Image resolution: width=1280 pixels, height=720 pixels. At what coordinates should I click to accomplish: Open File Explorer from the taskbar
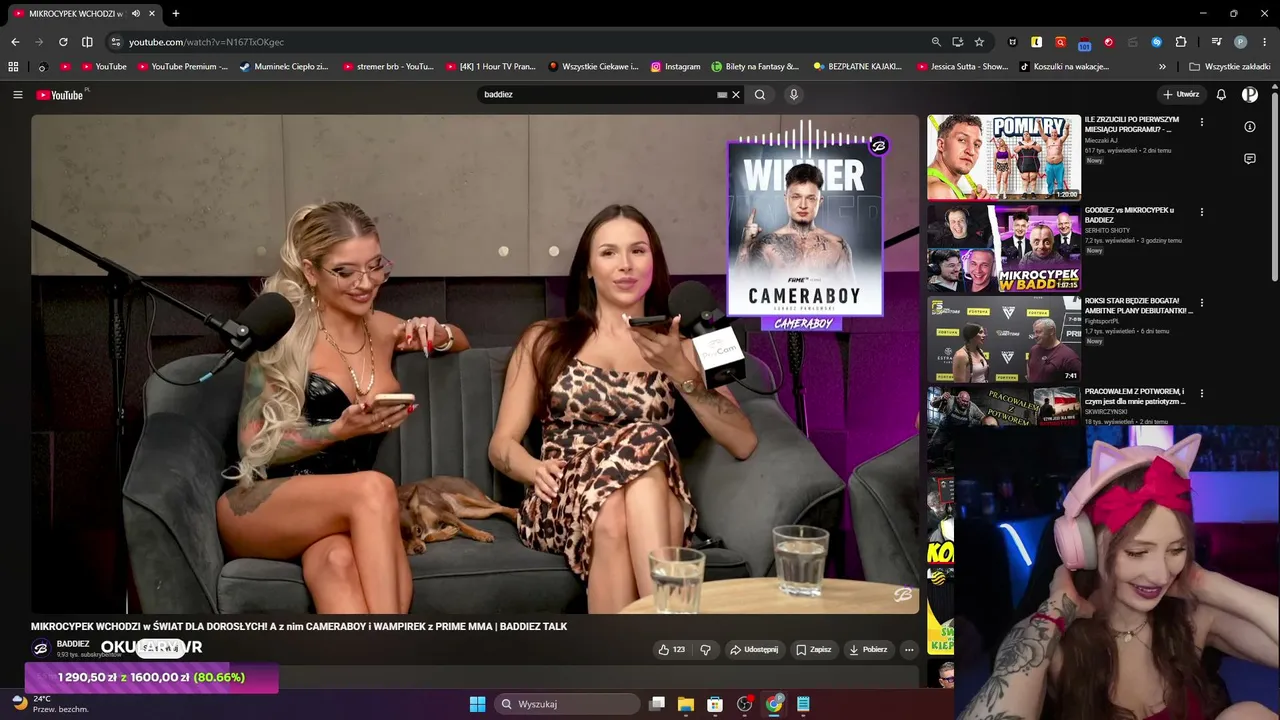[x=686, y=704]
